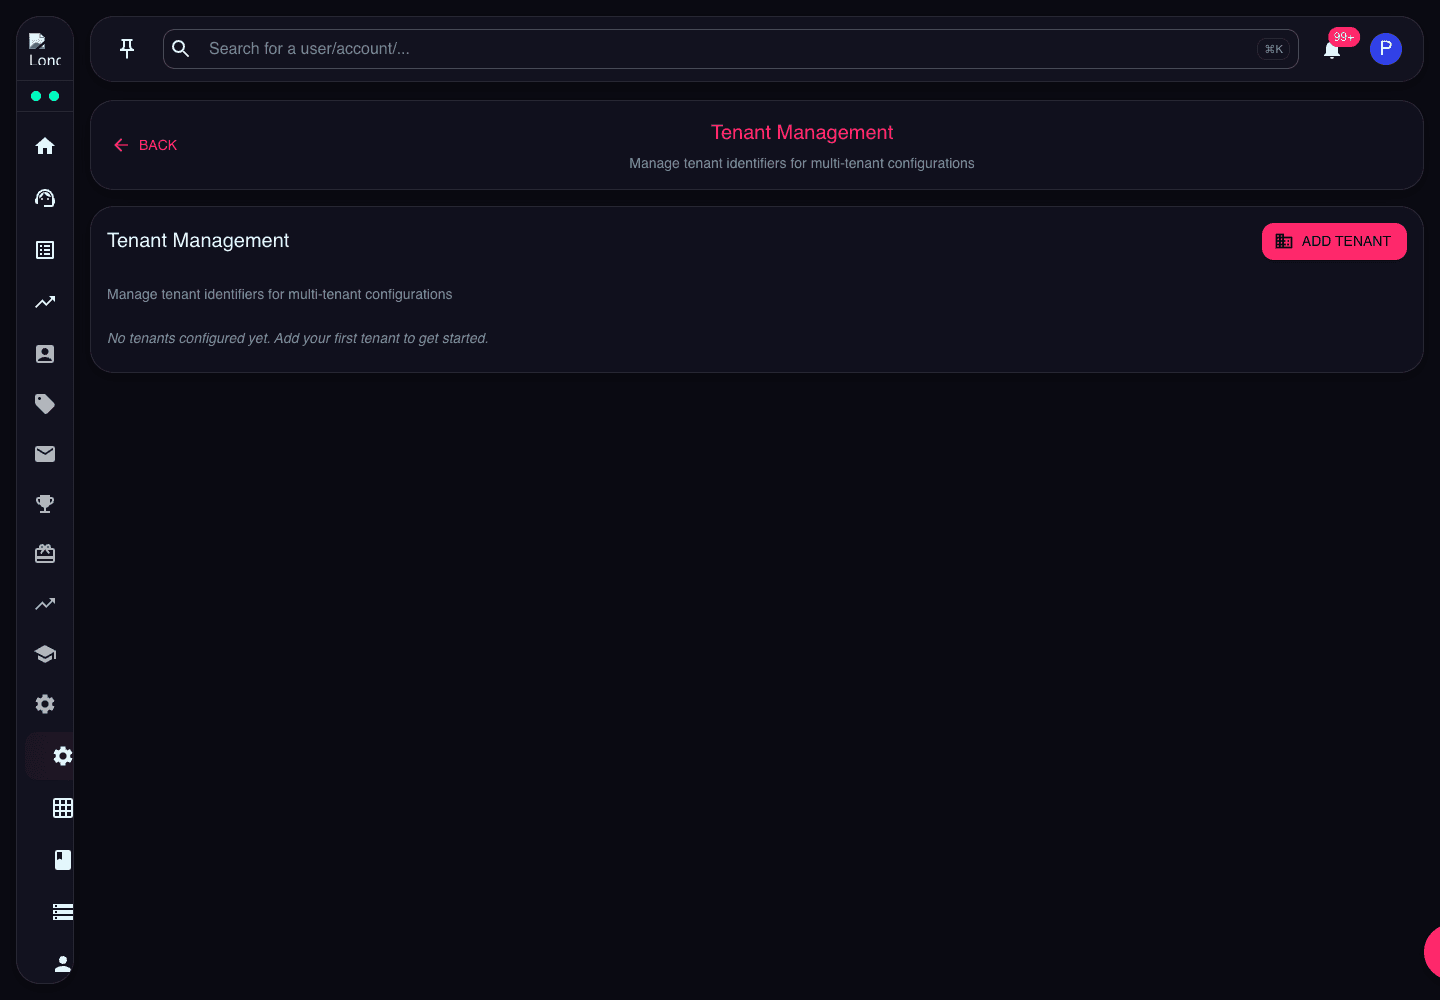Click the 'No tenants configured yet' message
Image resolution: width=1440 pixels, height=1000 pixels.
[298, 338]
